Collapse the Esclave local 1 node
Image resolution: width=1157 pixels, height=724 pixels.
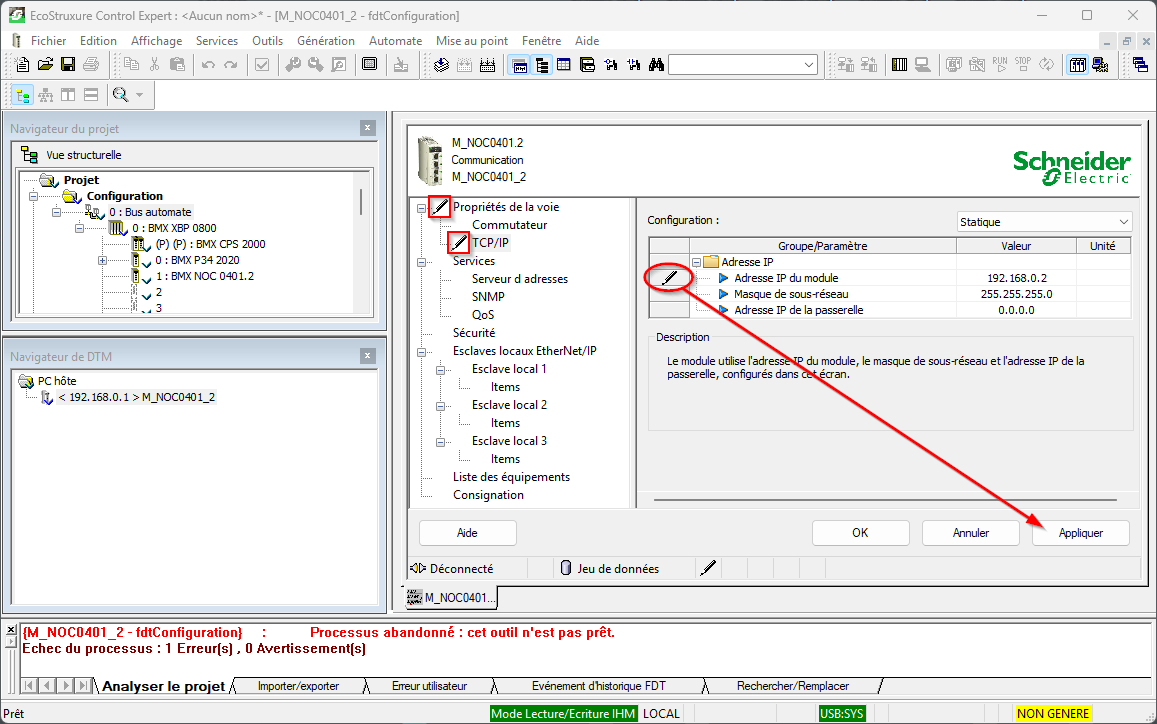click(x=441, y=369)
